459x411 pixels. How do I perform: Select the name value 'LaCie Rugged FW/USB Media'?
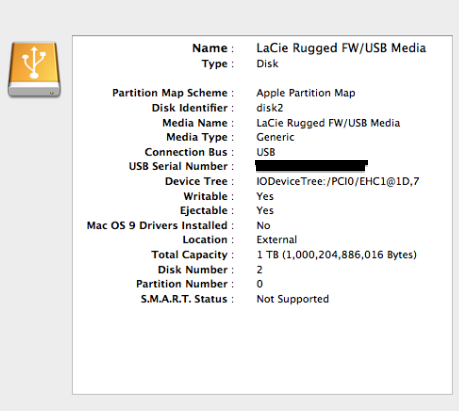pos(341,48)
